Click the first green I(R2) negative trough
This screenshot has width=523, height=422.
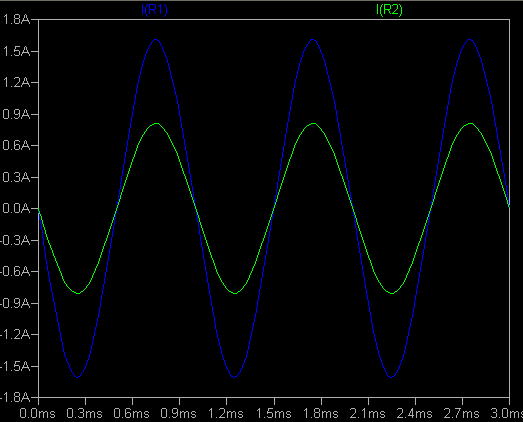78,293
